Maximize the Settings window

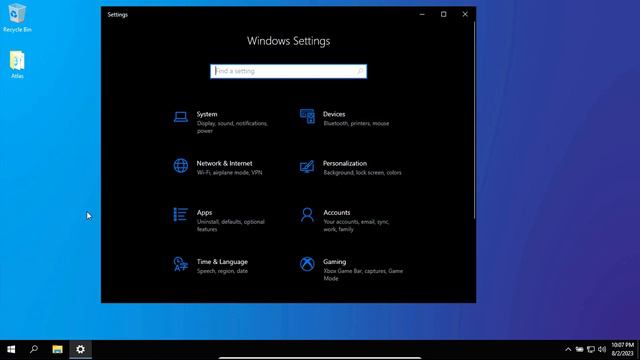tap(444, 14)
